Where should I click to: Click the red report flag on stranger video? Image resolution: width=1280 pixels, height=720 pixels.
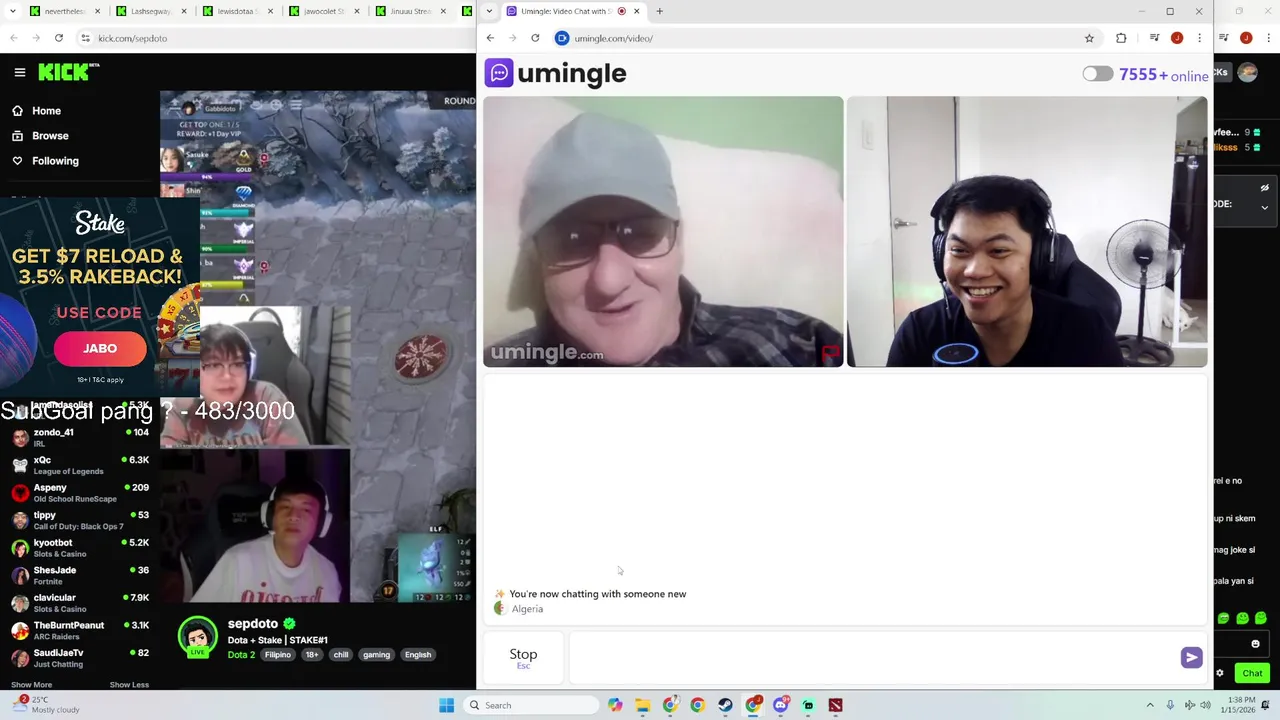[x=830, y=353]
